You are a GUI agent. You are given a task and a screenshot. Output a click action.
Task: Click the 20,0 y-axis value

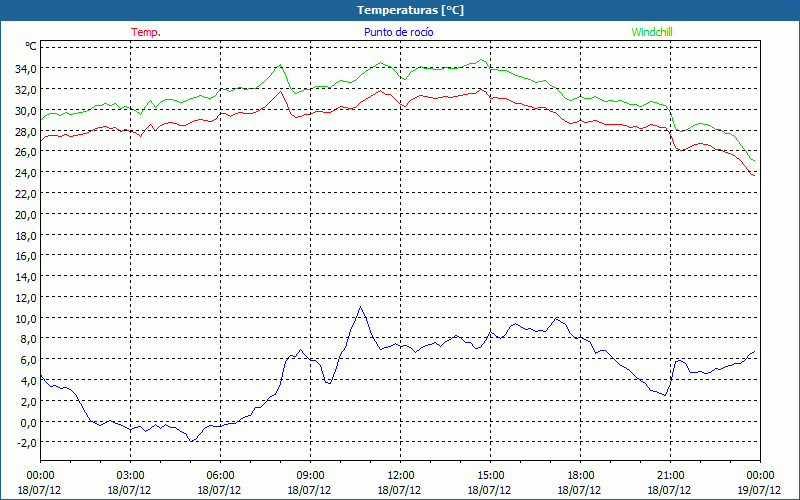click(x=26, y=215)
